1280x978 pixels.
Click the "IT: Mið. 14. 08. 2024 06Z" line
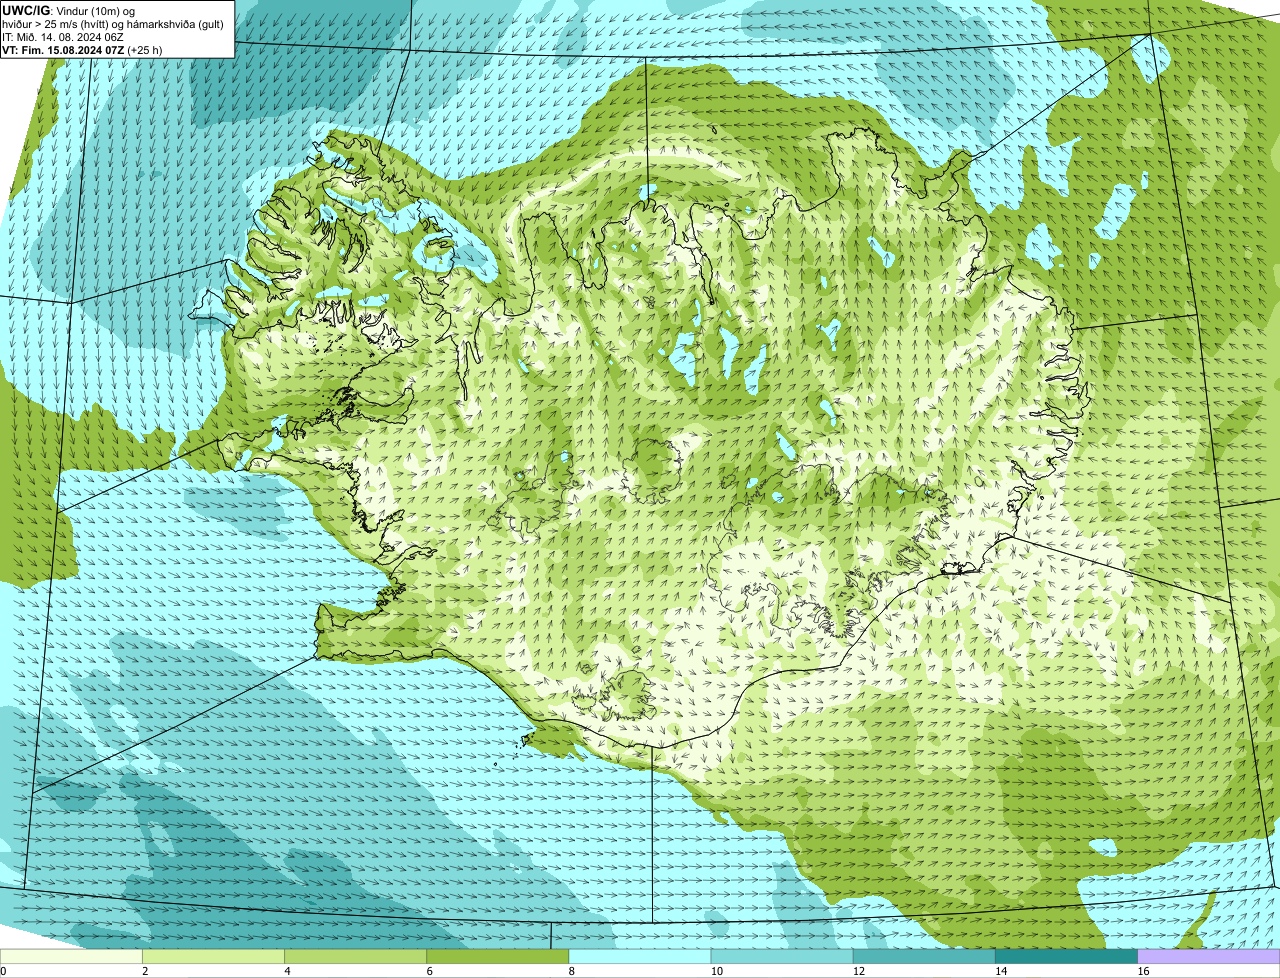point(63,36)
